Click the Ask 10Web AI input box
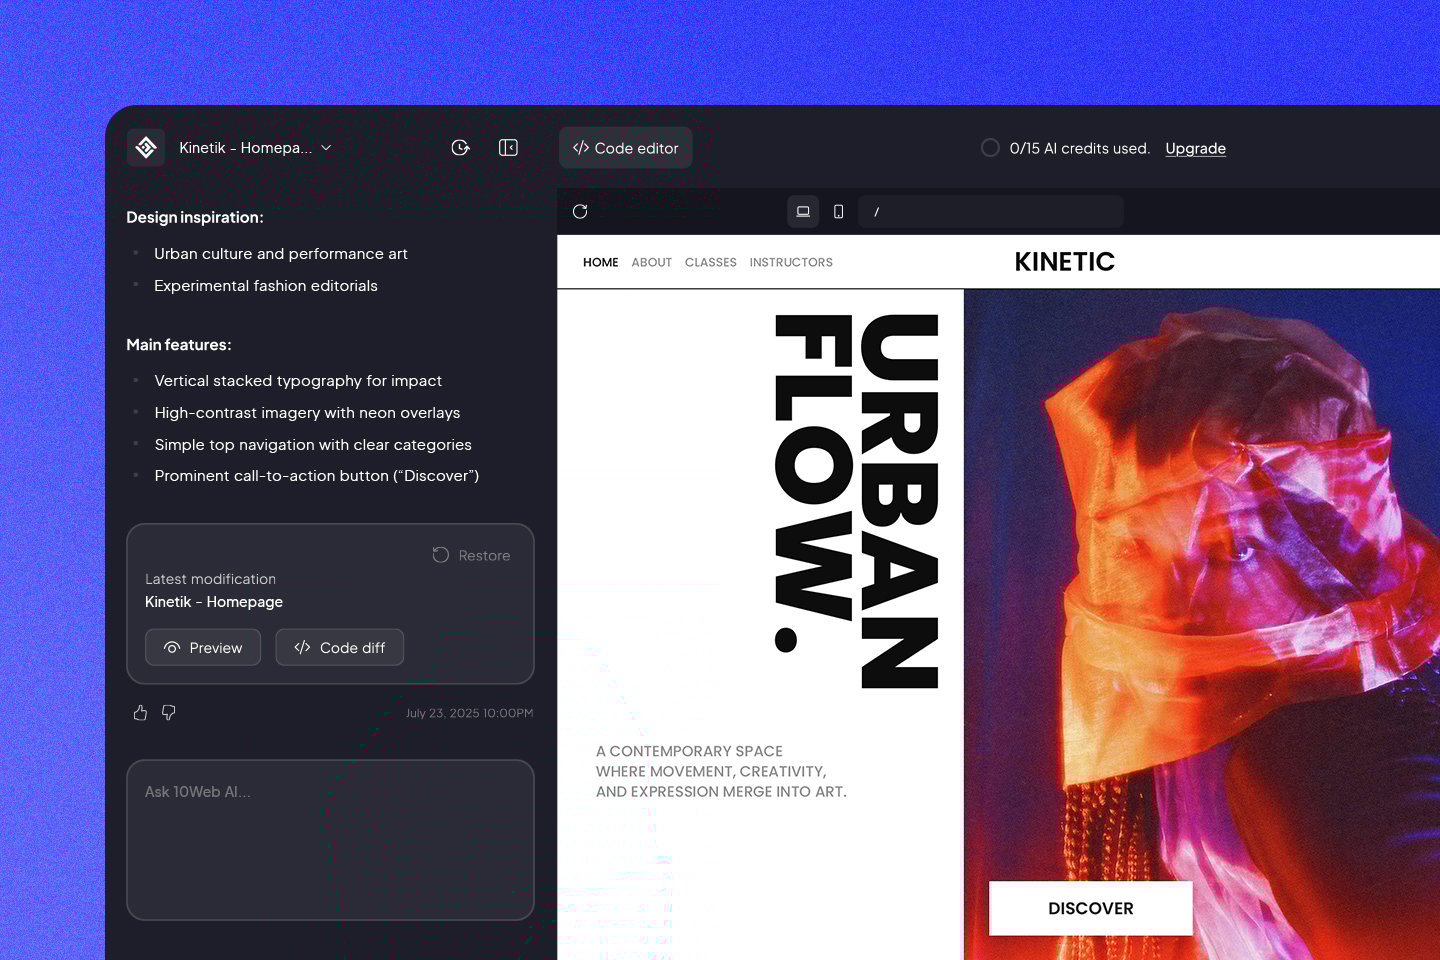Screen dimensions: 1440x960 pos(330,839)
